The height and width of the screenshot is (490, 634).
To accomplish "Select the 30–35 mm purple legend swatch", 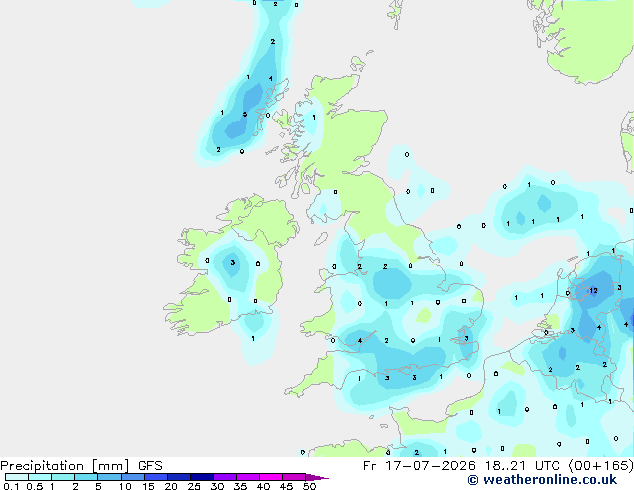I will [225, 477].
